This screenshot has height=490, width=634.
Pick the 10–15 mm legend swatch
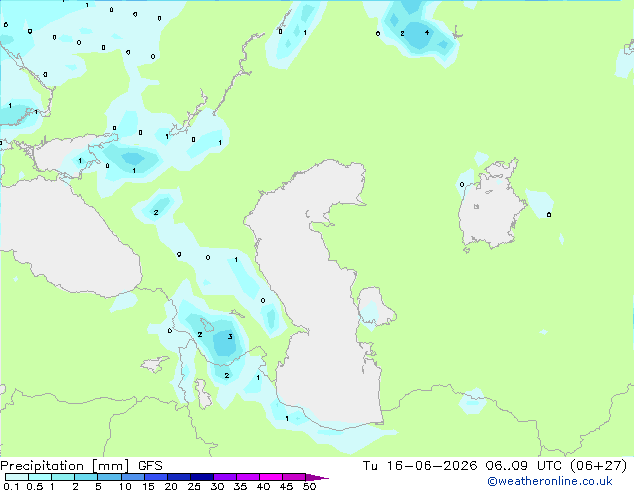click(132, 477)
